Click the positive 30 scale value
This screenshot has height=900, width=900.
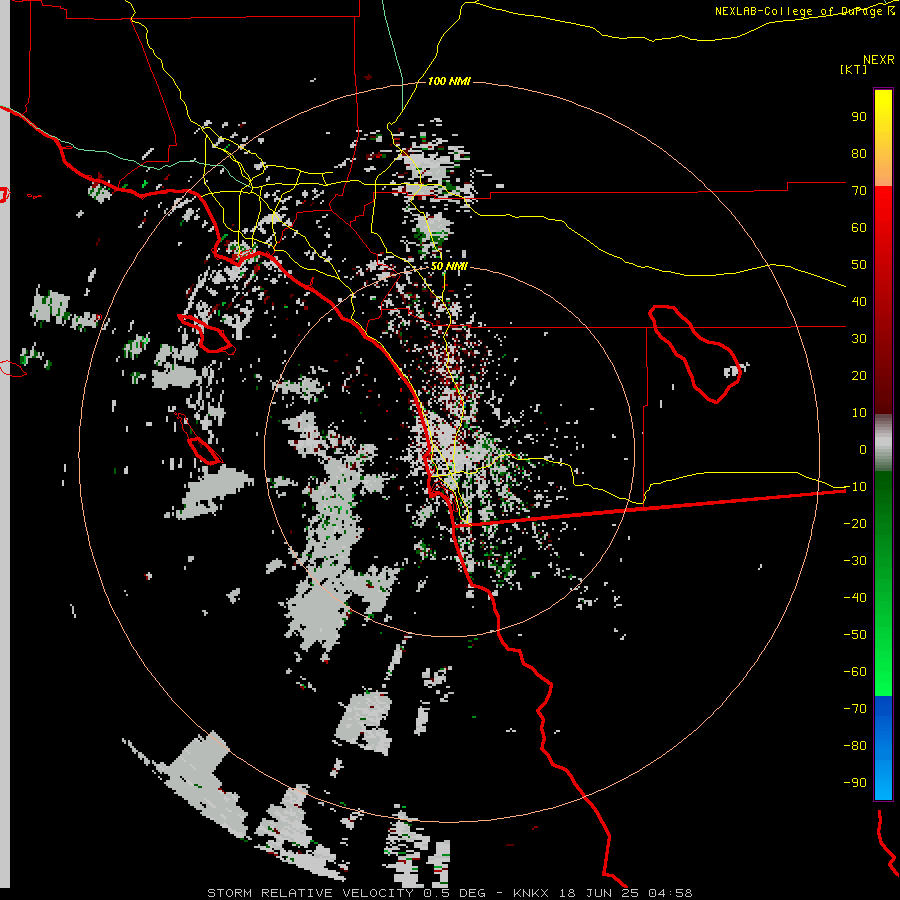(x=859, y=339)
